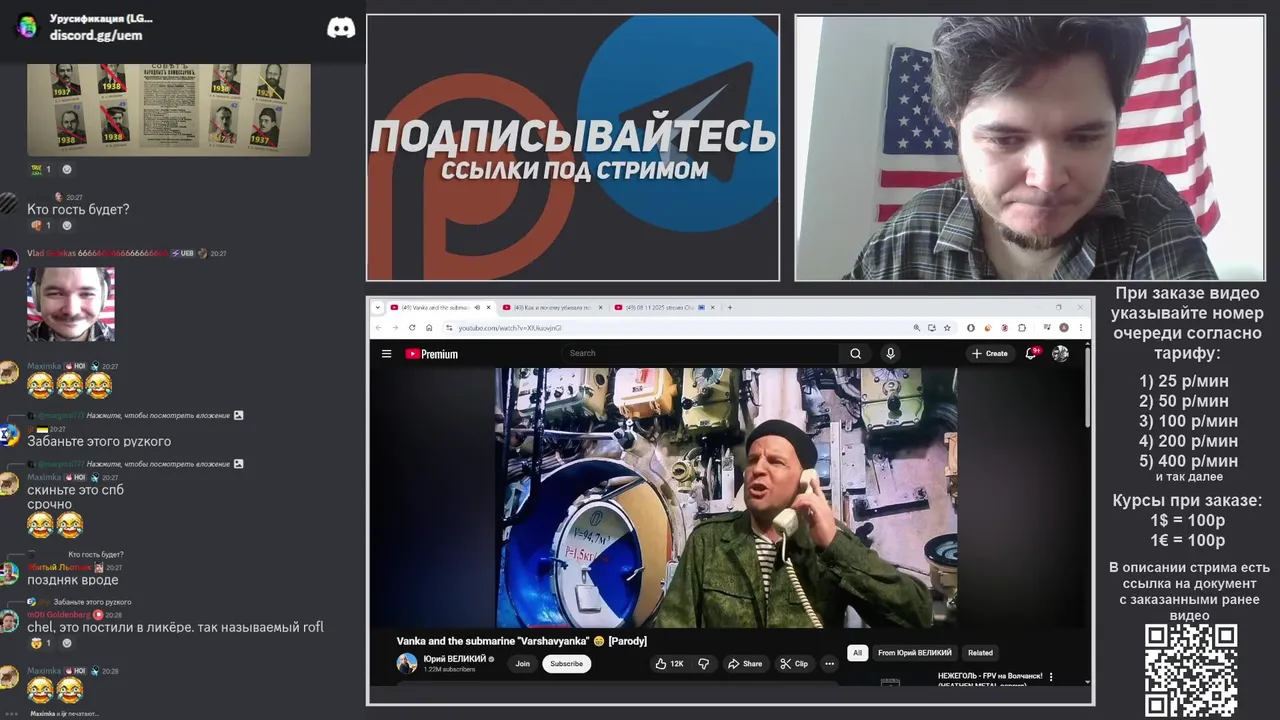The image size is (1280, 720).
Task: Open Юрий ВЕЛИКИЙ channel avatar
Action: 407,664
